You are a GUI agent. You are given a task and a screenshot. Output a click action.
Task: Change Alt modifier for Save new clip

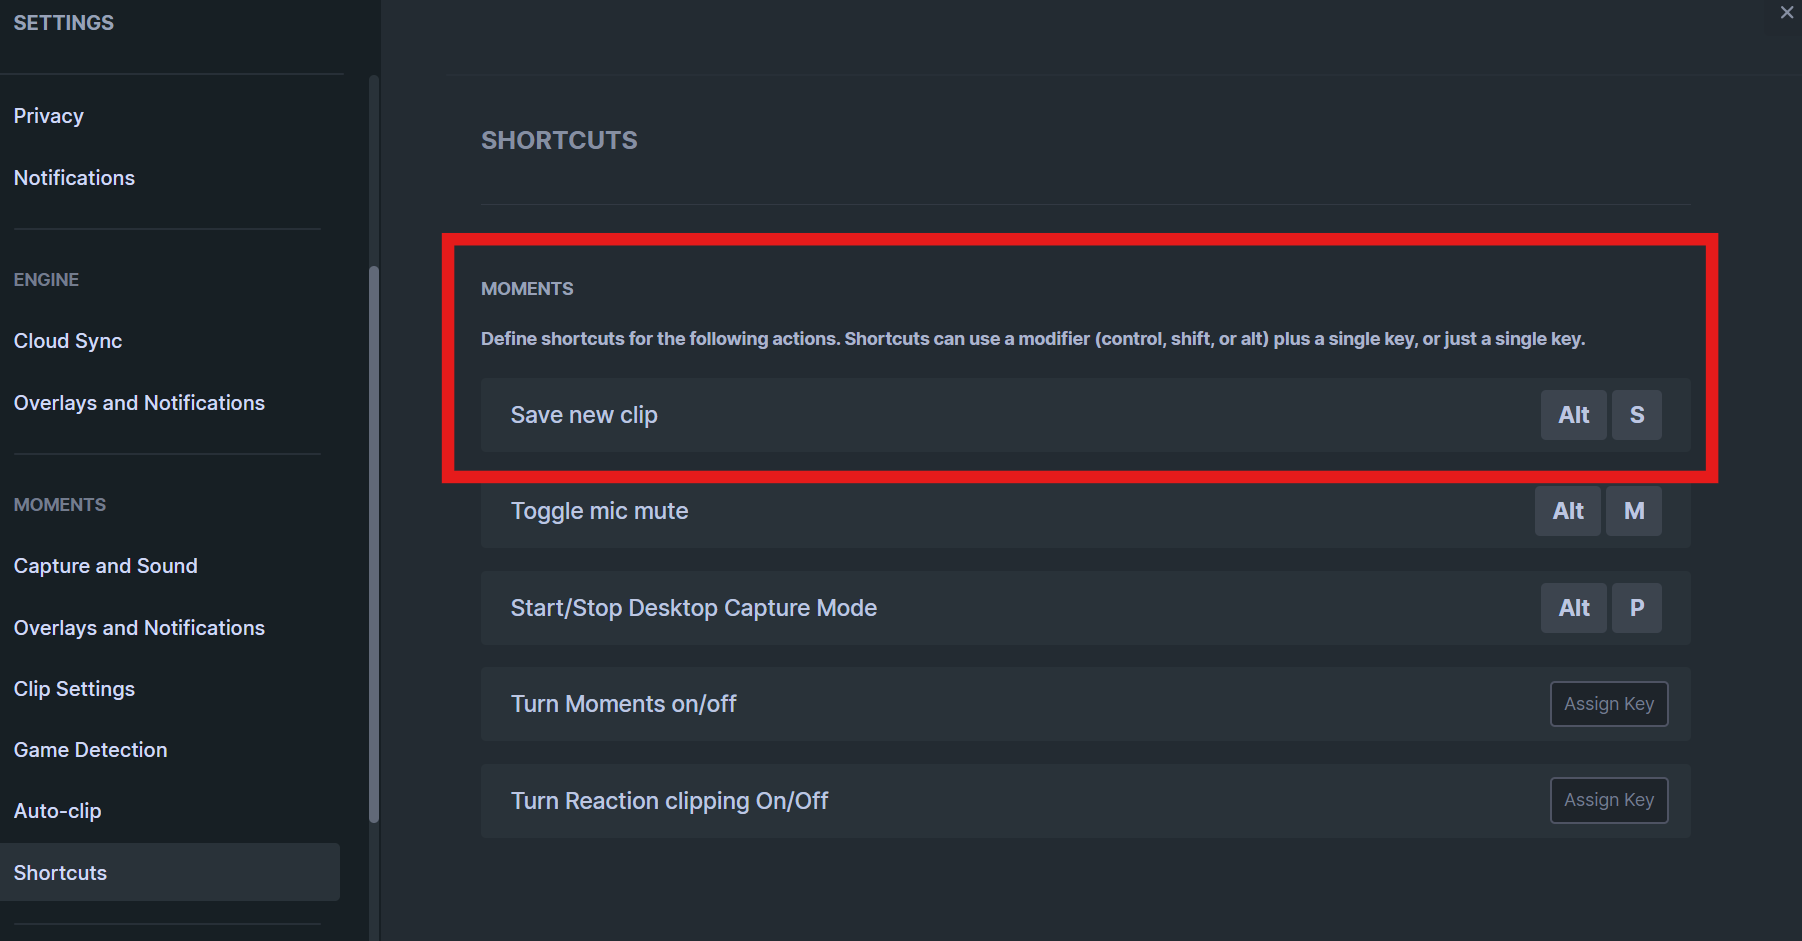[x=1573, y=415]
